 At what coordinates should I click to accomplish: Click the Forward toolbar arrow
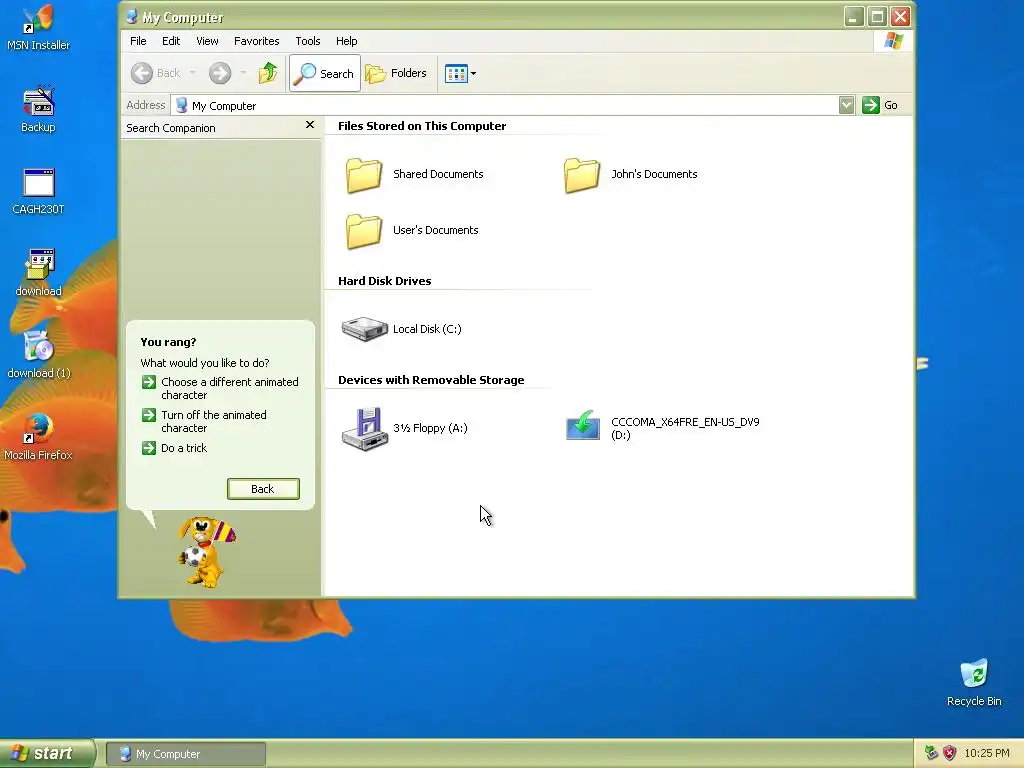[x=220, y=73]
